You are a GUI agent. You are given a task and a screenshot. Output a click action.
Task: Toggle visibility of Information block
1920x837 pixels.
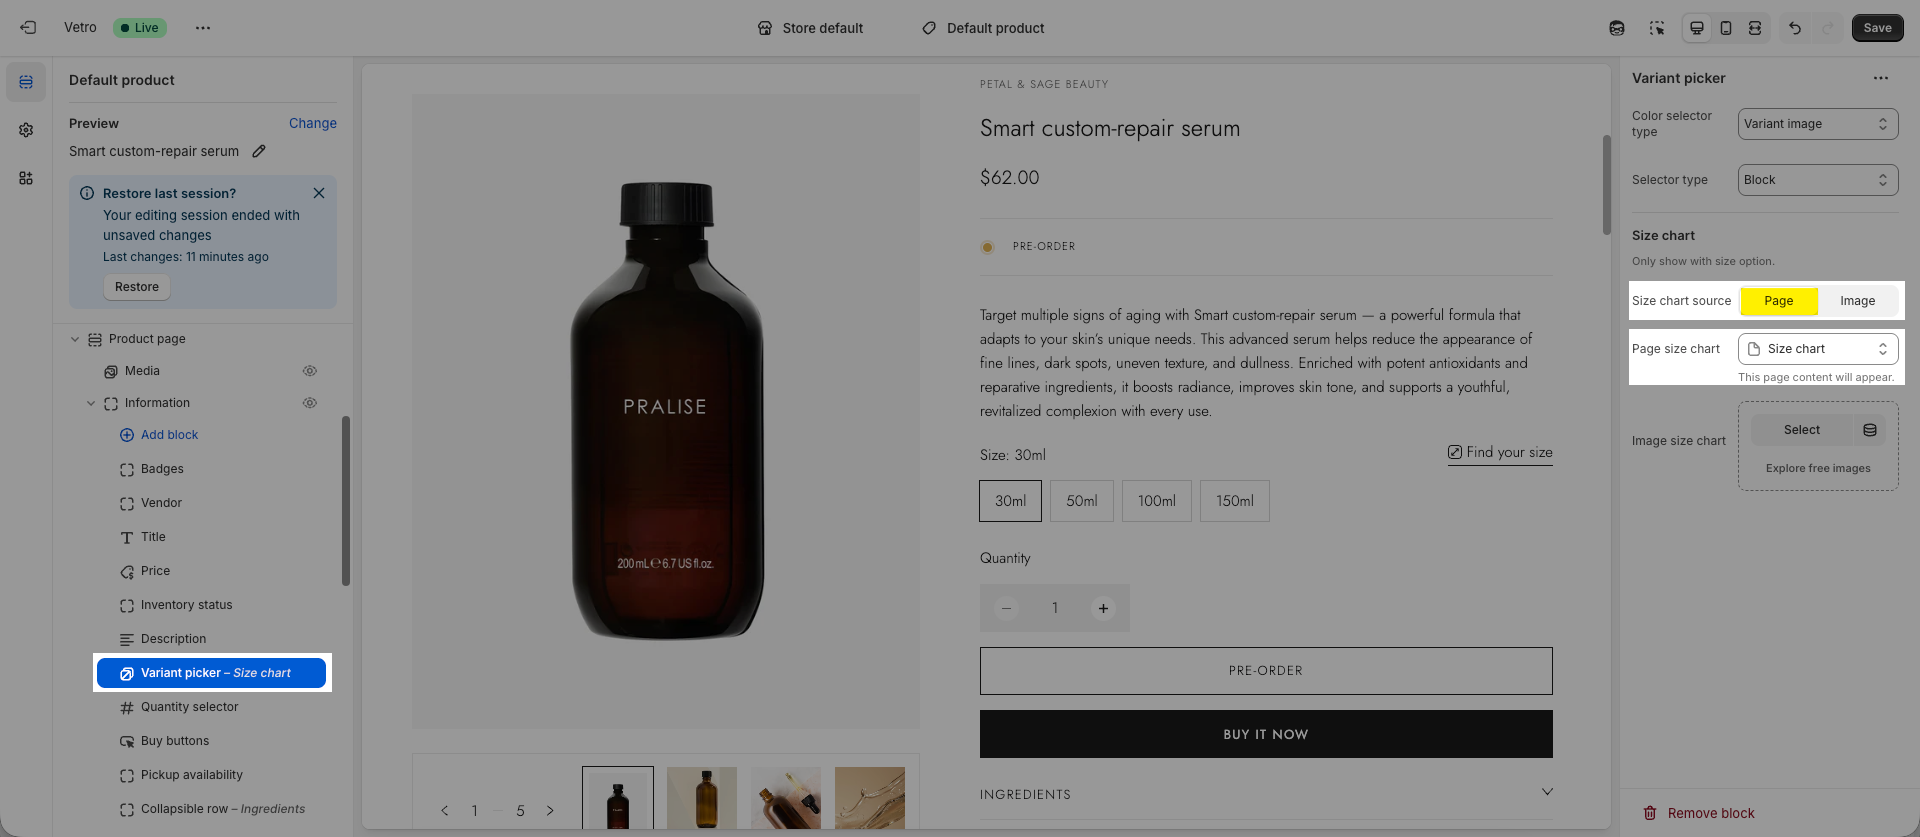(x=310, y=403)
